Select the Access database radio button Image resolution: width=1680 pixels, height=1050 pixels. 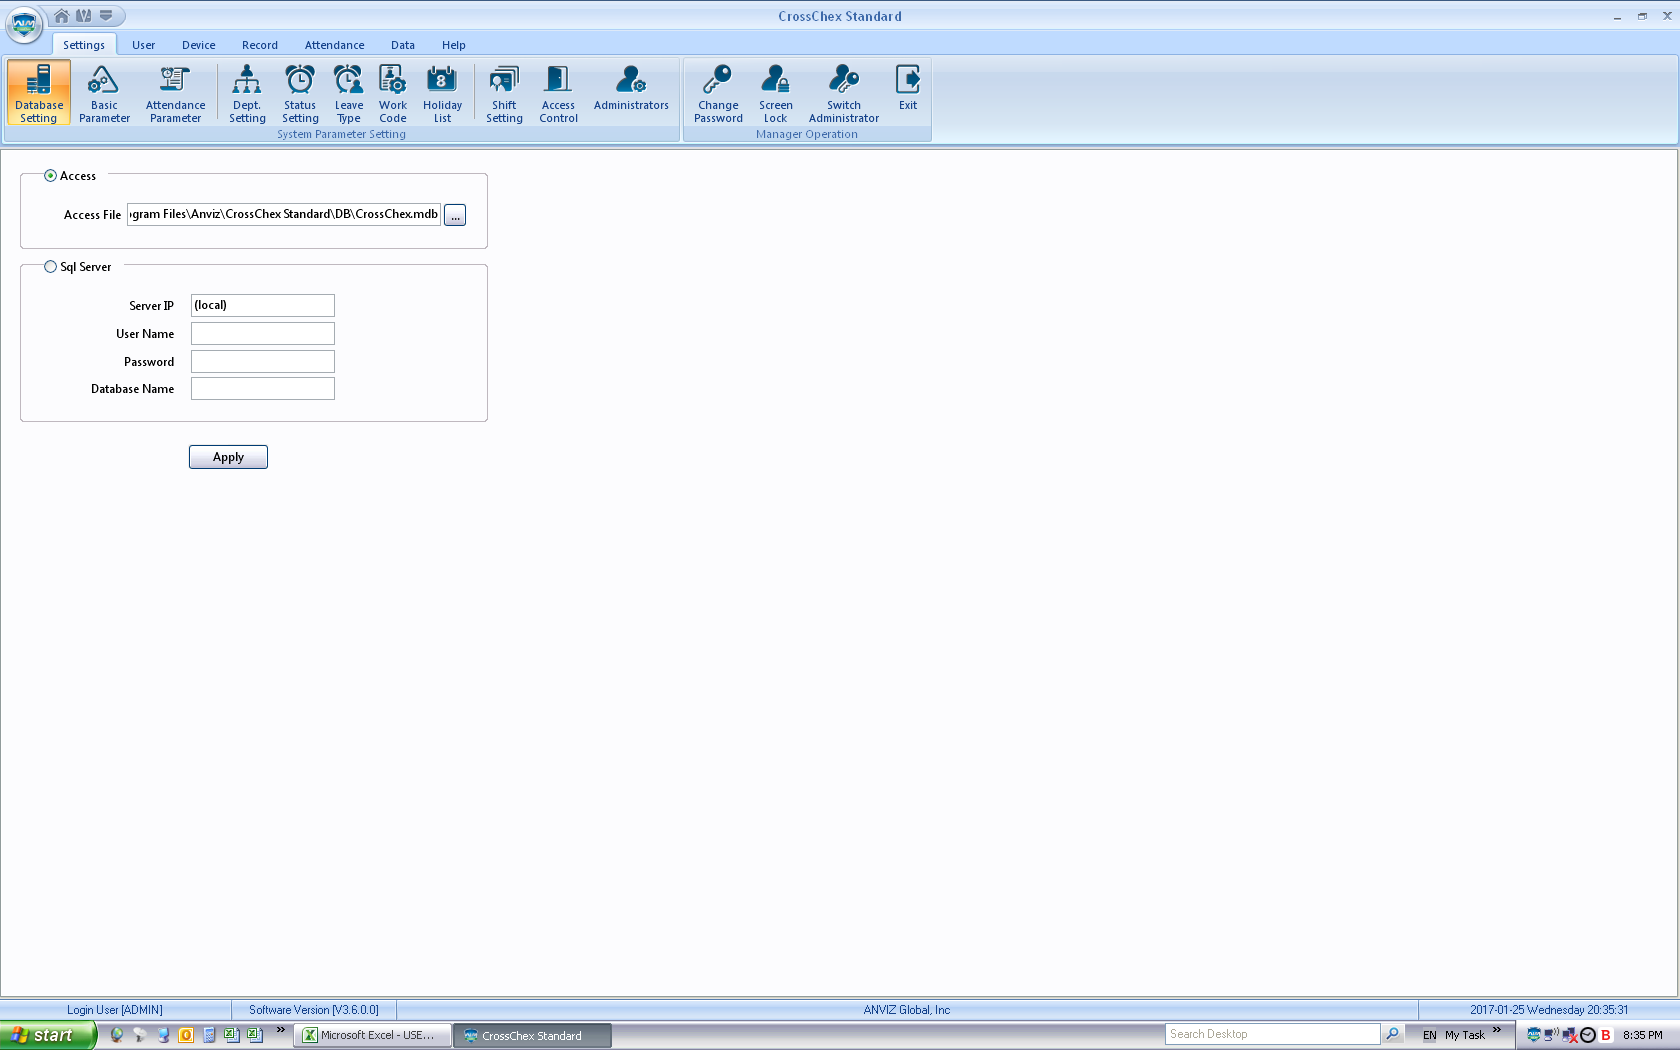click(x=51, y=176)
